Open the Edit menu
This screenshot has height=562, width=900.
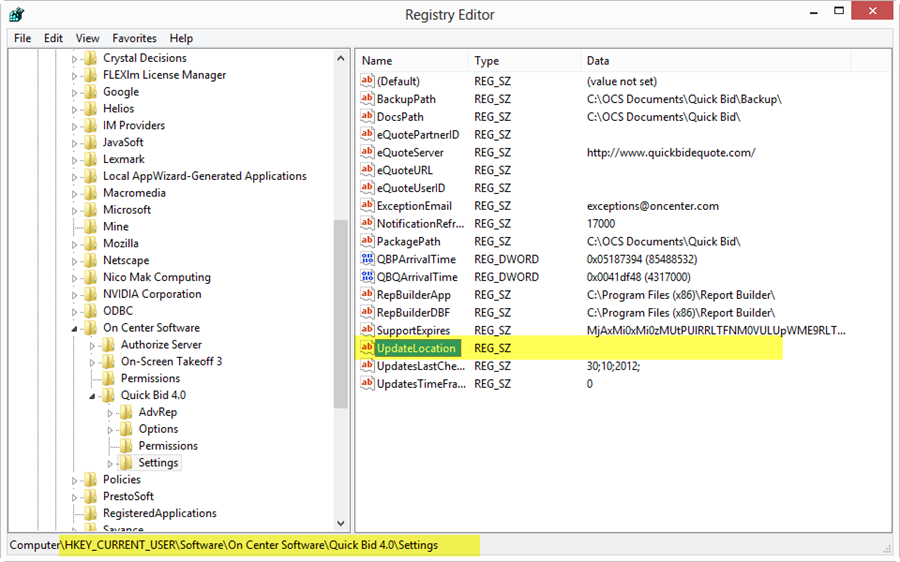click(x=53, y=38)
